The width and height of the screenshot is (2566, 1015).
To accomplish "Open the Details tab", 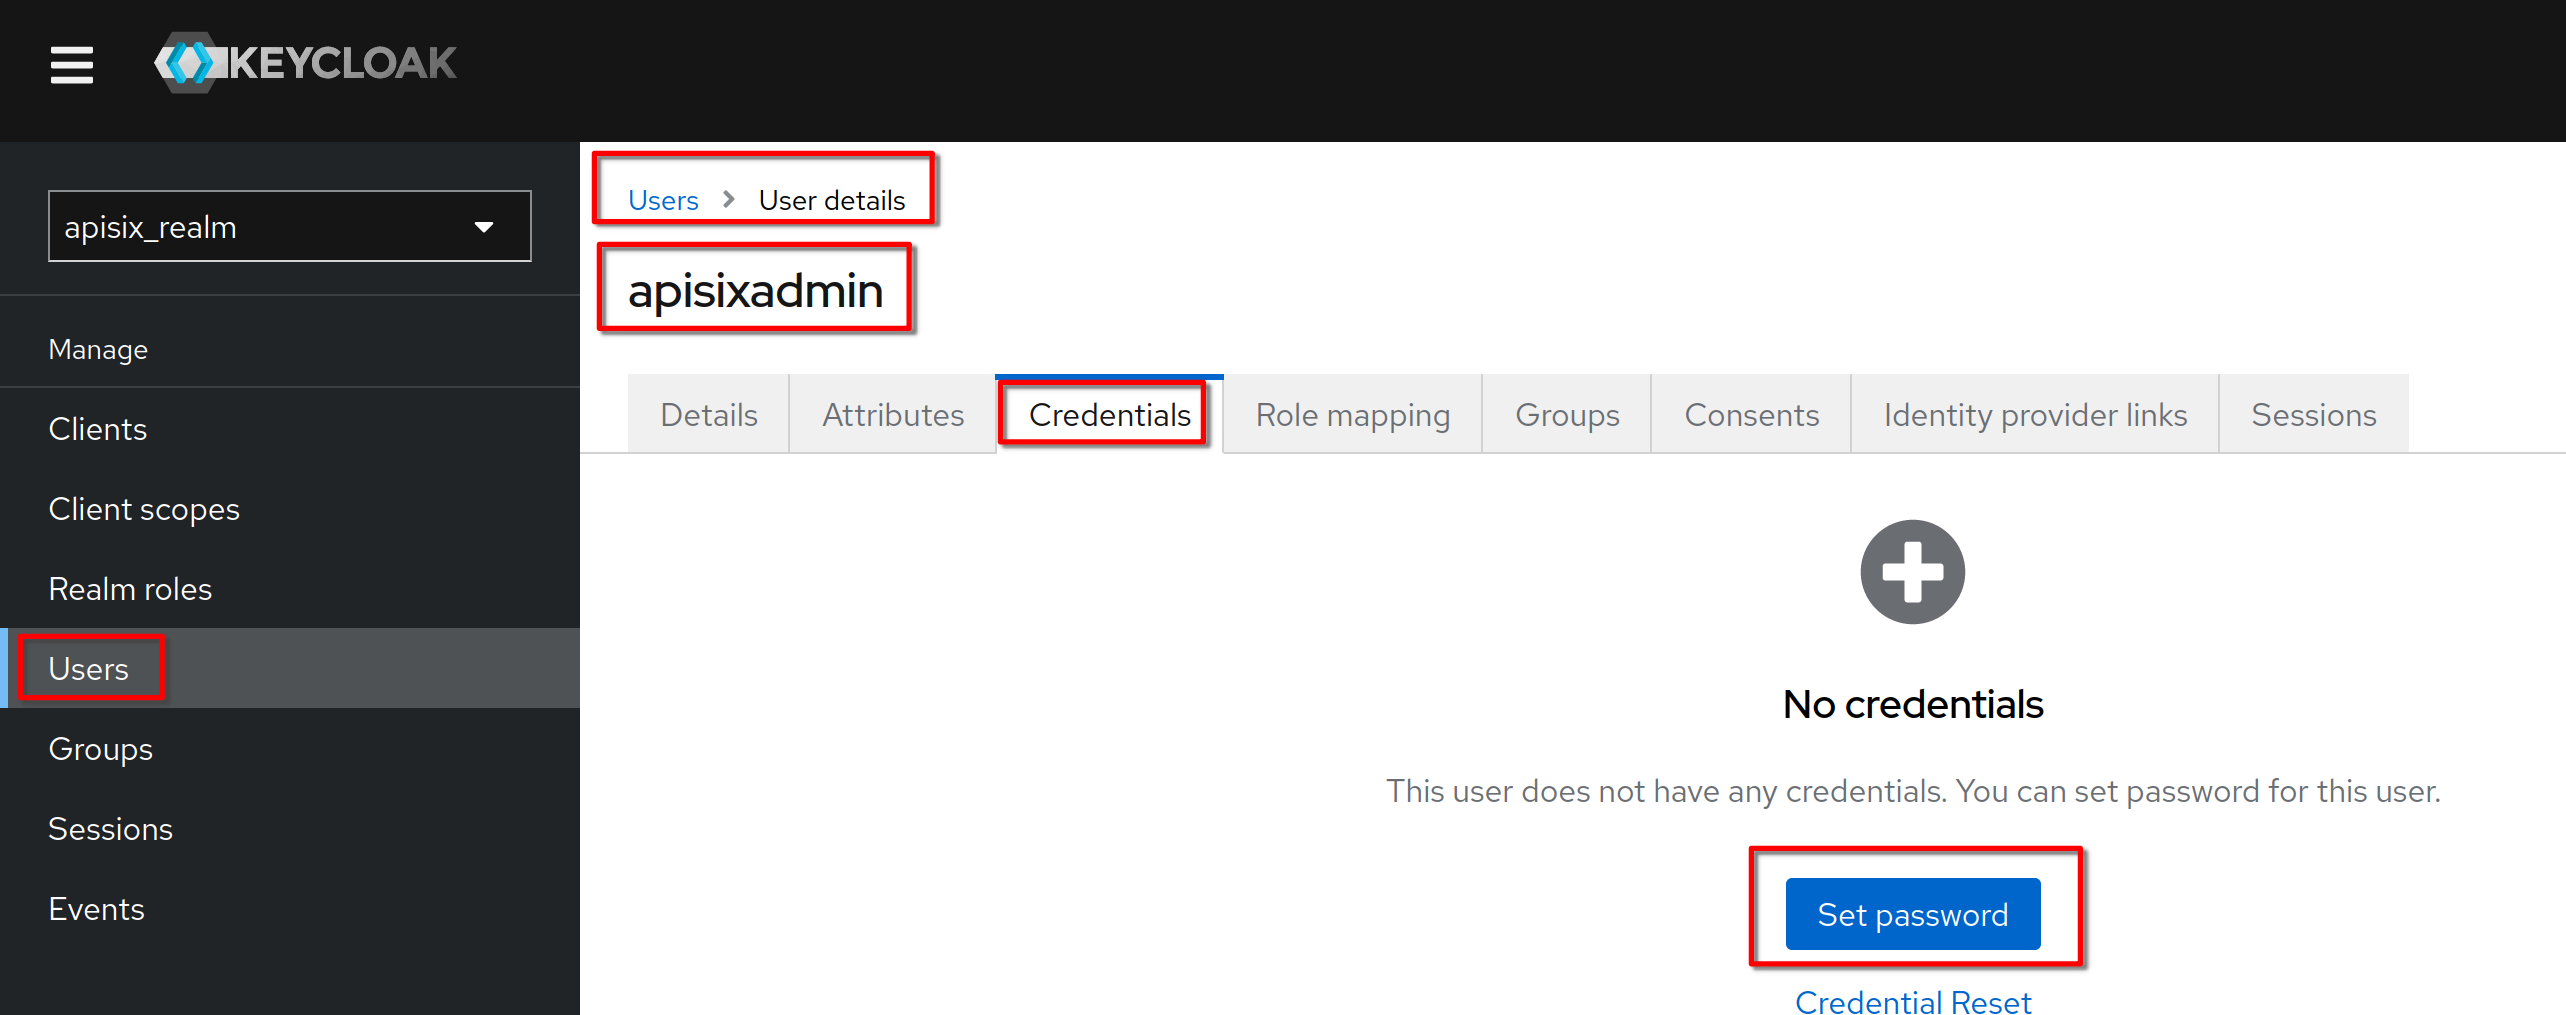I will (x=709, y=415).
